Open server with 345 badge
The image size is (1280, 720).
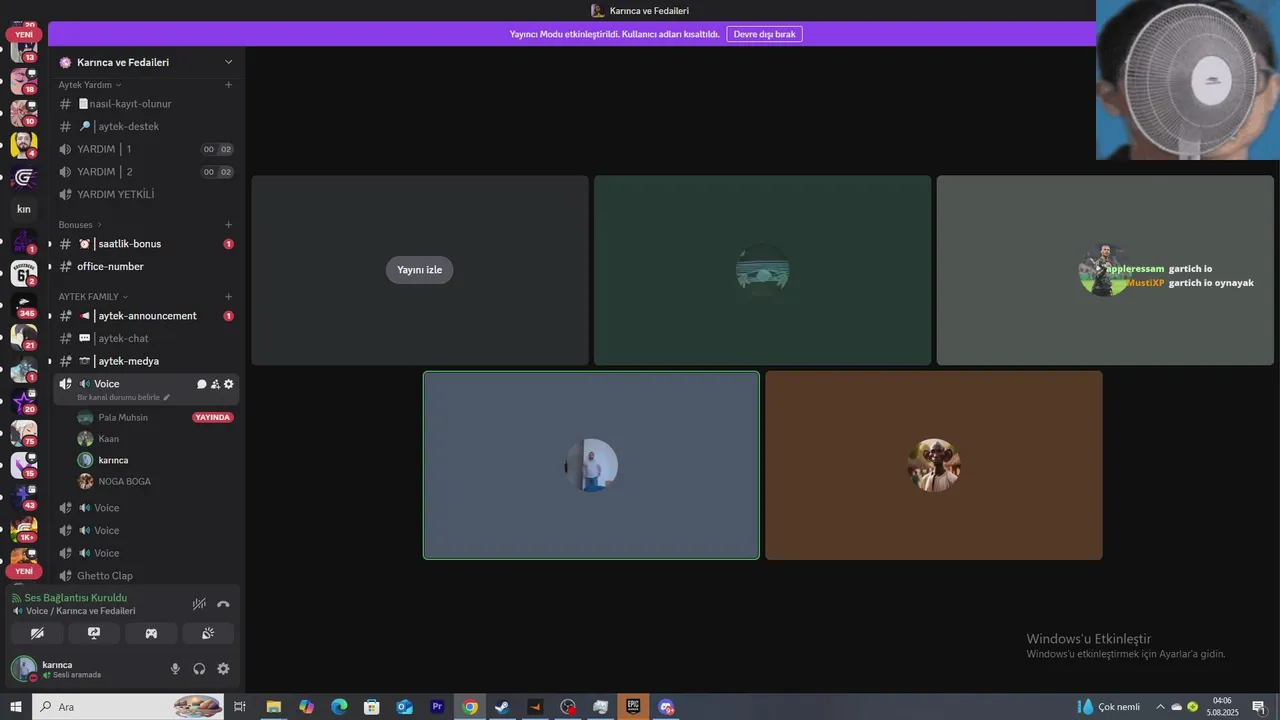[x=24, y=305]
